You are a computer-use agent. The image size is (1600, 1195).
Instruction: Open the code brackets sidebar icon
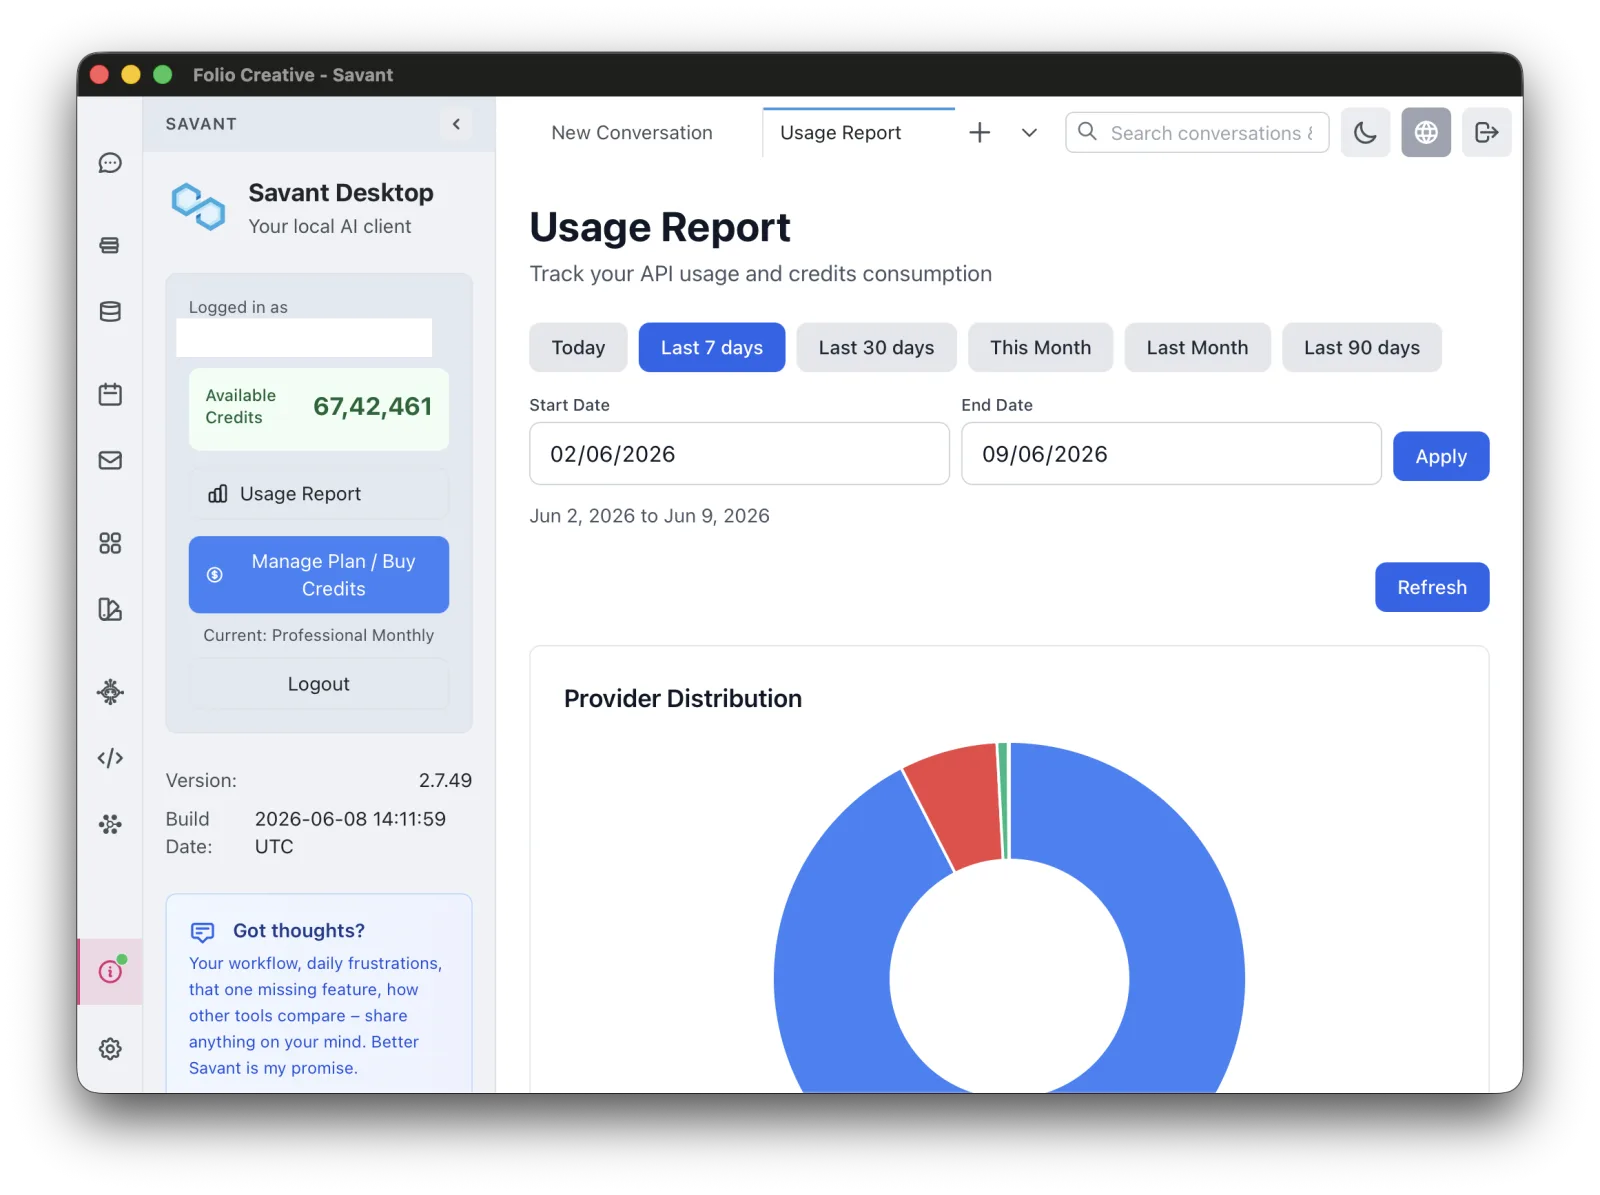(110, 758)
